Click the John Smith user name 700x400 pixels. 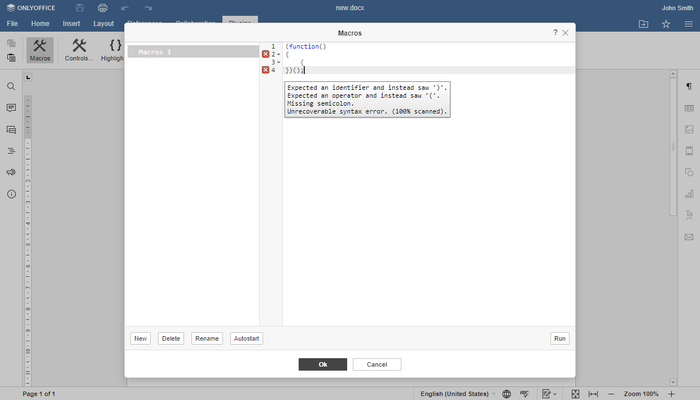(677, 8)
